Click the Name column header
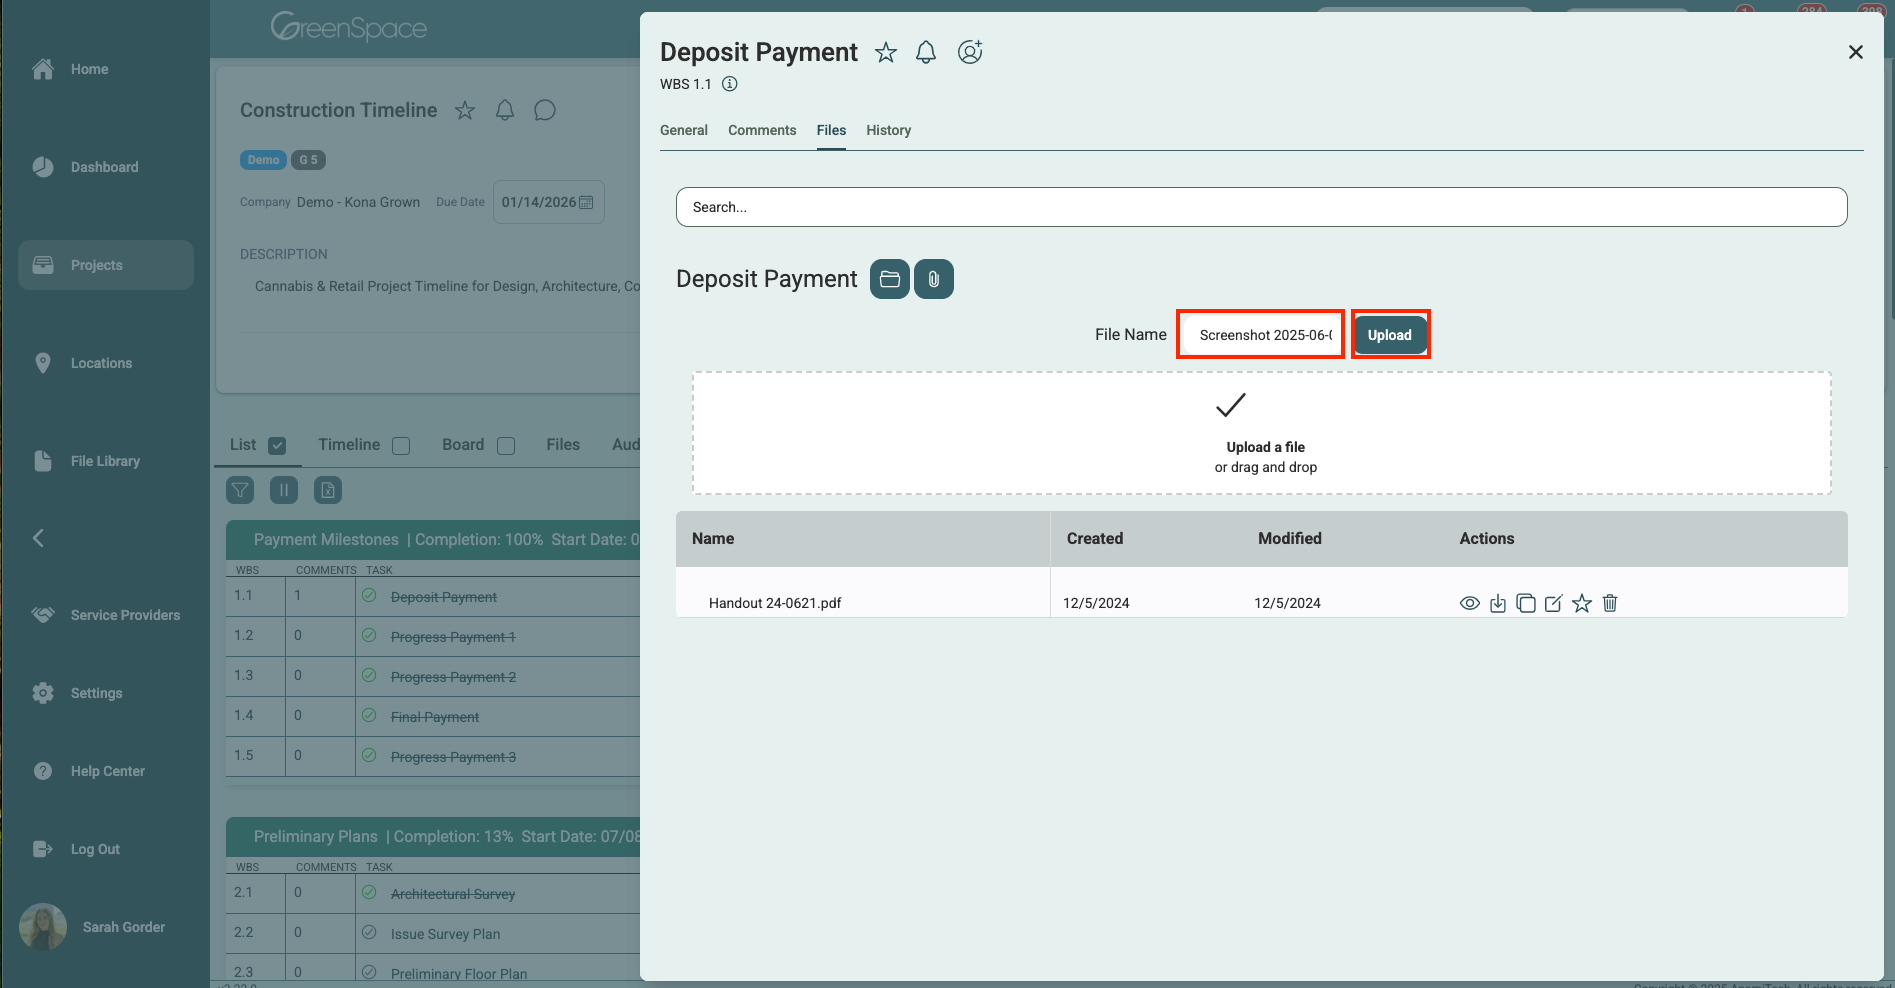This screenshot has height=988, width=1895. click(x=713, y=538)
